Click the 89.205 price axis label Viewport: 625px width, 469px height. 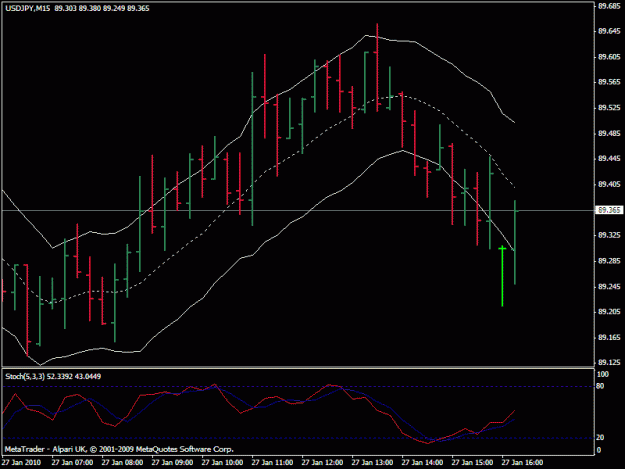tap(609, 312)
